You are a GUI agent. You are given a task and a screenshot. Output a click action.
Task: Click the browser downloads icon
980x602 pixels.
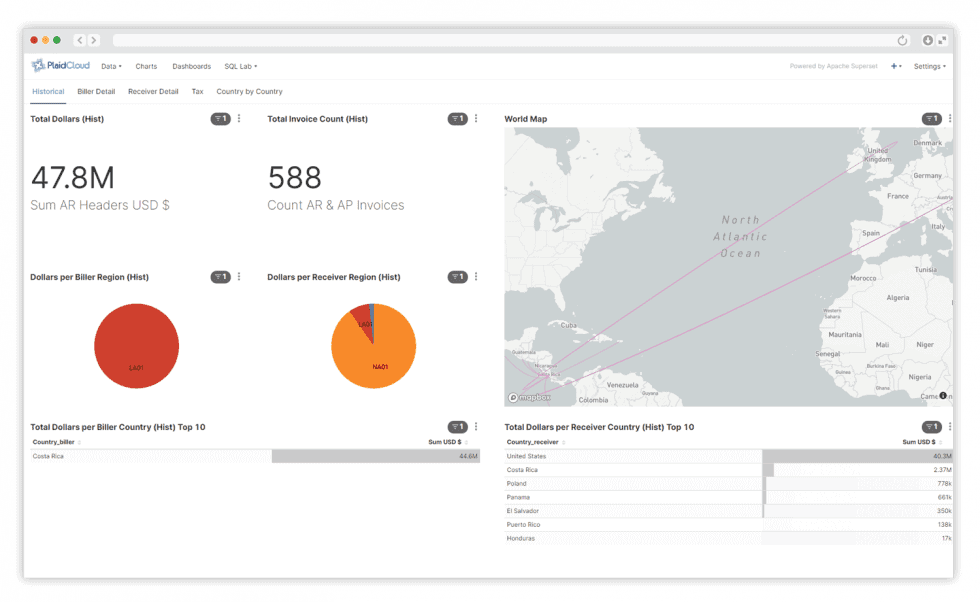point(928,40)
